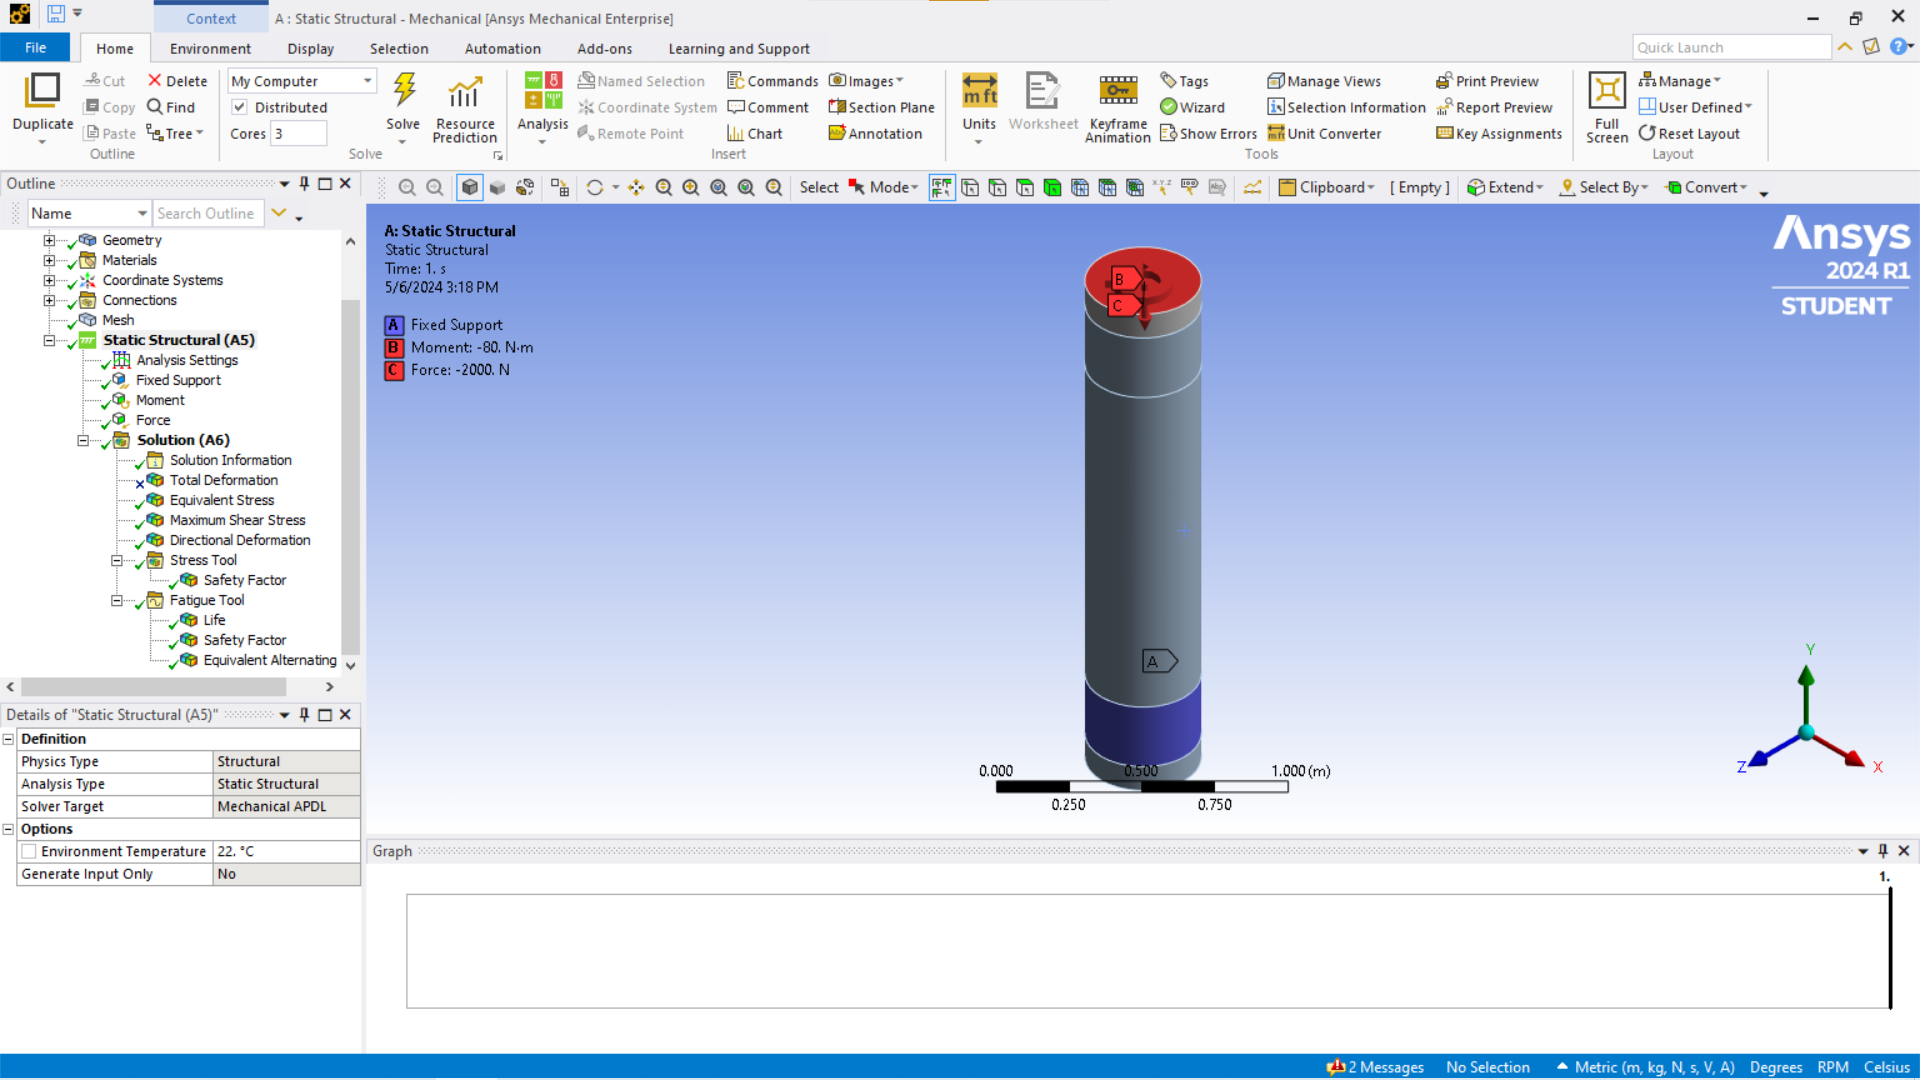Open Keyframe Animation tool
Screen dimensions: 1920x1080
[1118, 92]
